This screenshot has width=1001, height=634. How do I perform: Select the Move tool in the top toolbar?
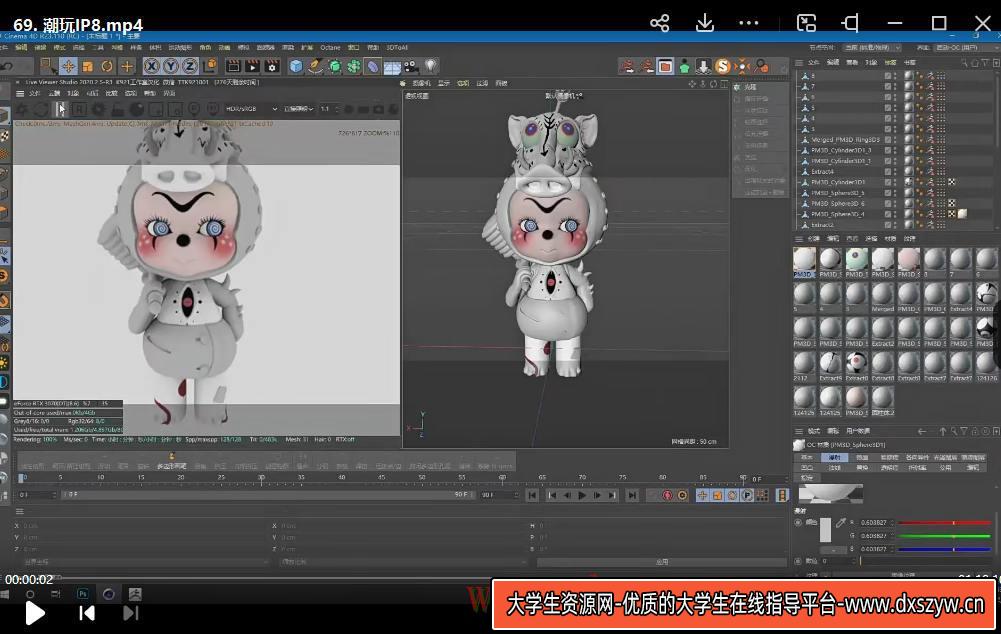coord(68,66)
